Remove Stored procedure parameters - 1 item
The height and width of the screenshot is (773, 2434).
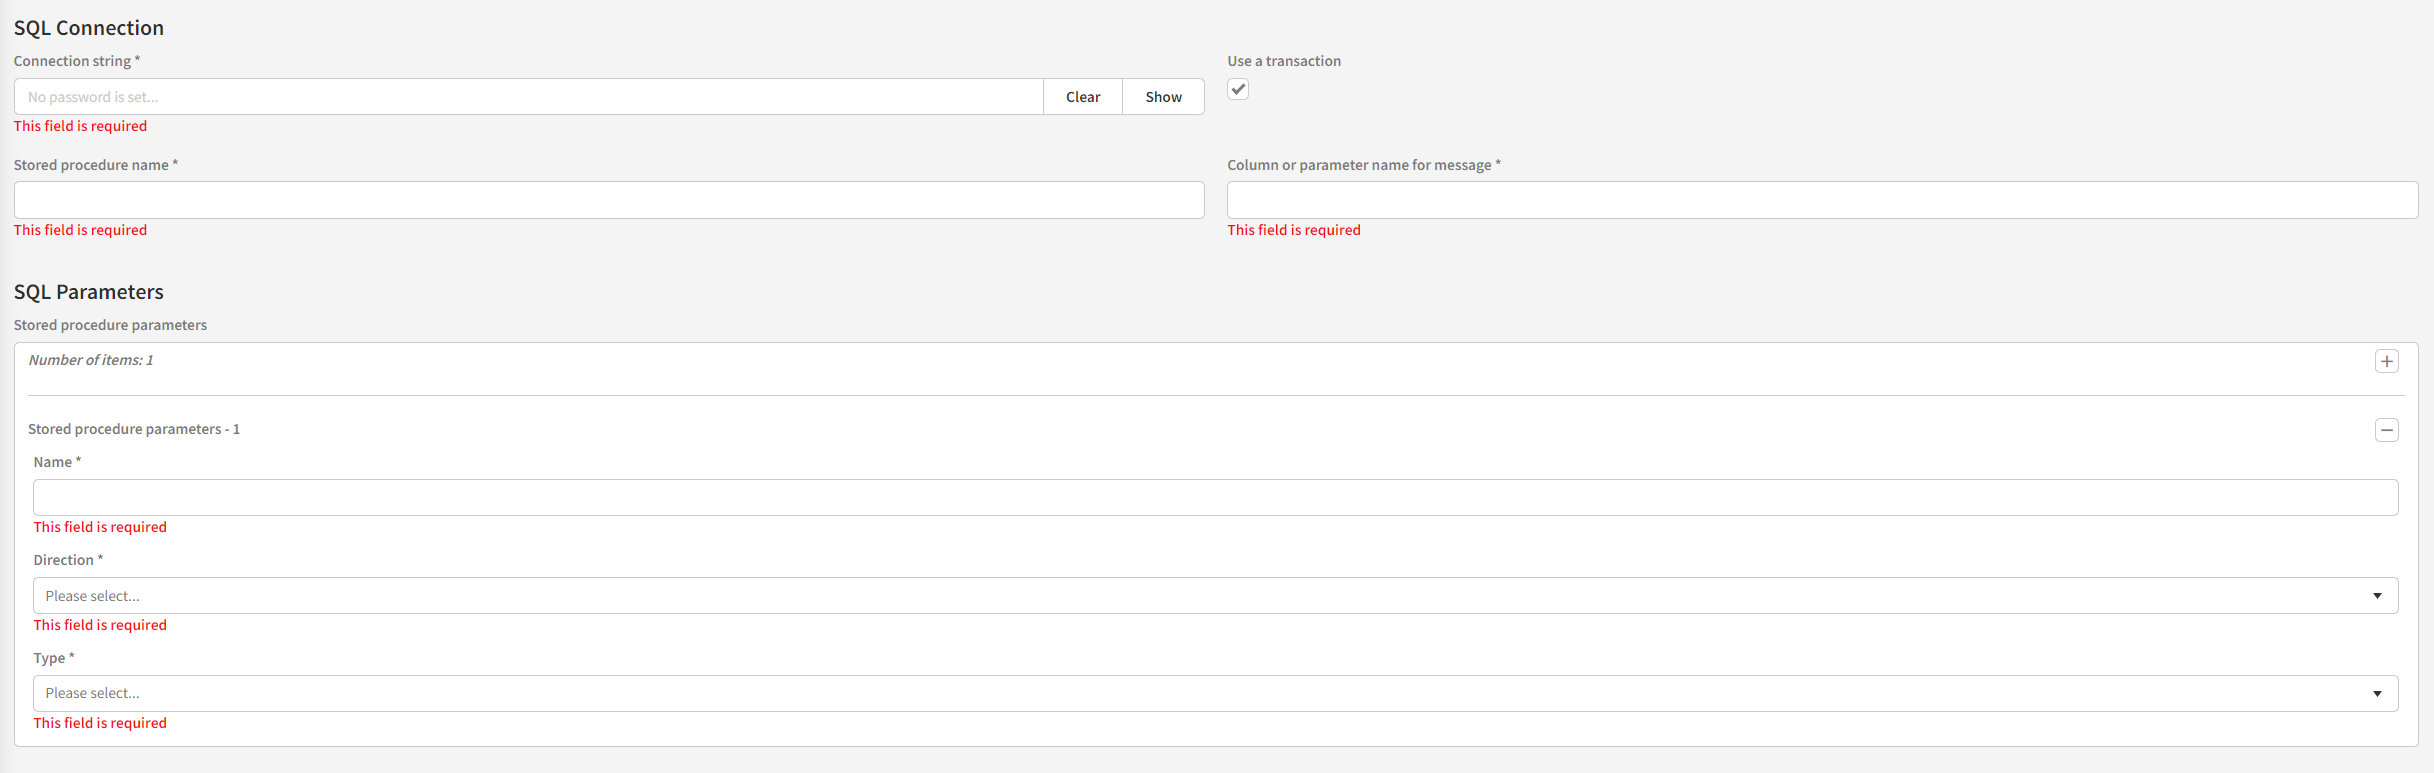coord(2386,430)
